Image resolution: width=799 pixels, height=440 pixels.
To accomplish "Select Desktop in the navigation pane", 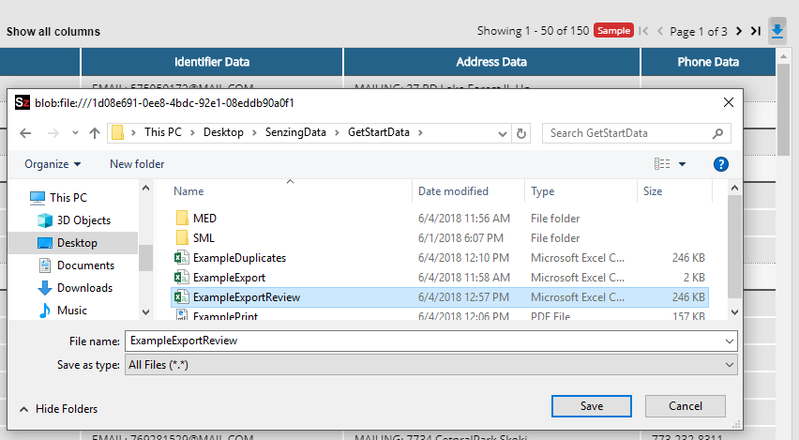I will (77, 243).
